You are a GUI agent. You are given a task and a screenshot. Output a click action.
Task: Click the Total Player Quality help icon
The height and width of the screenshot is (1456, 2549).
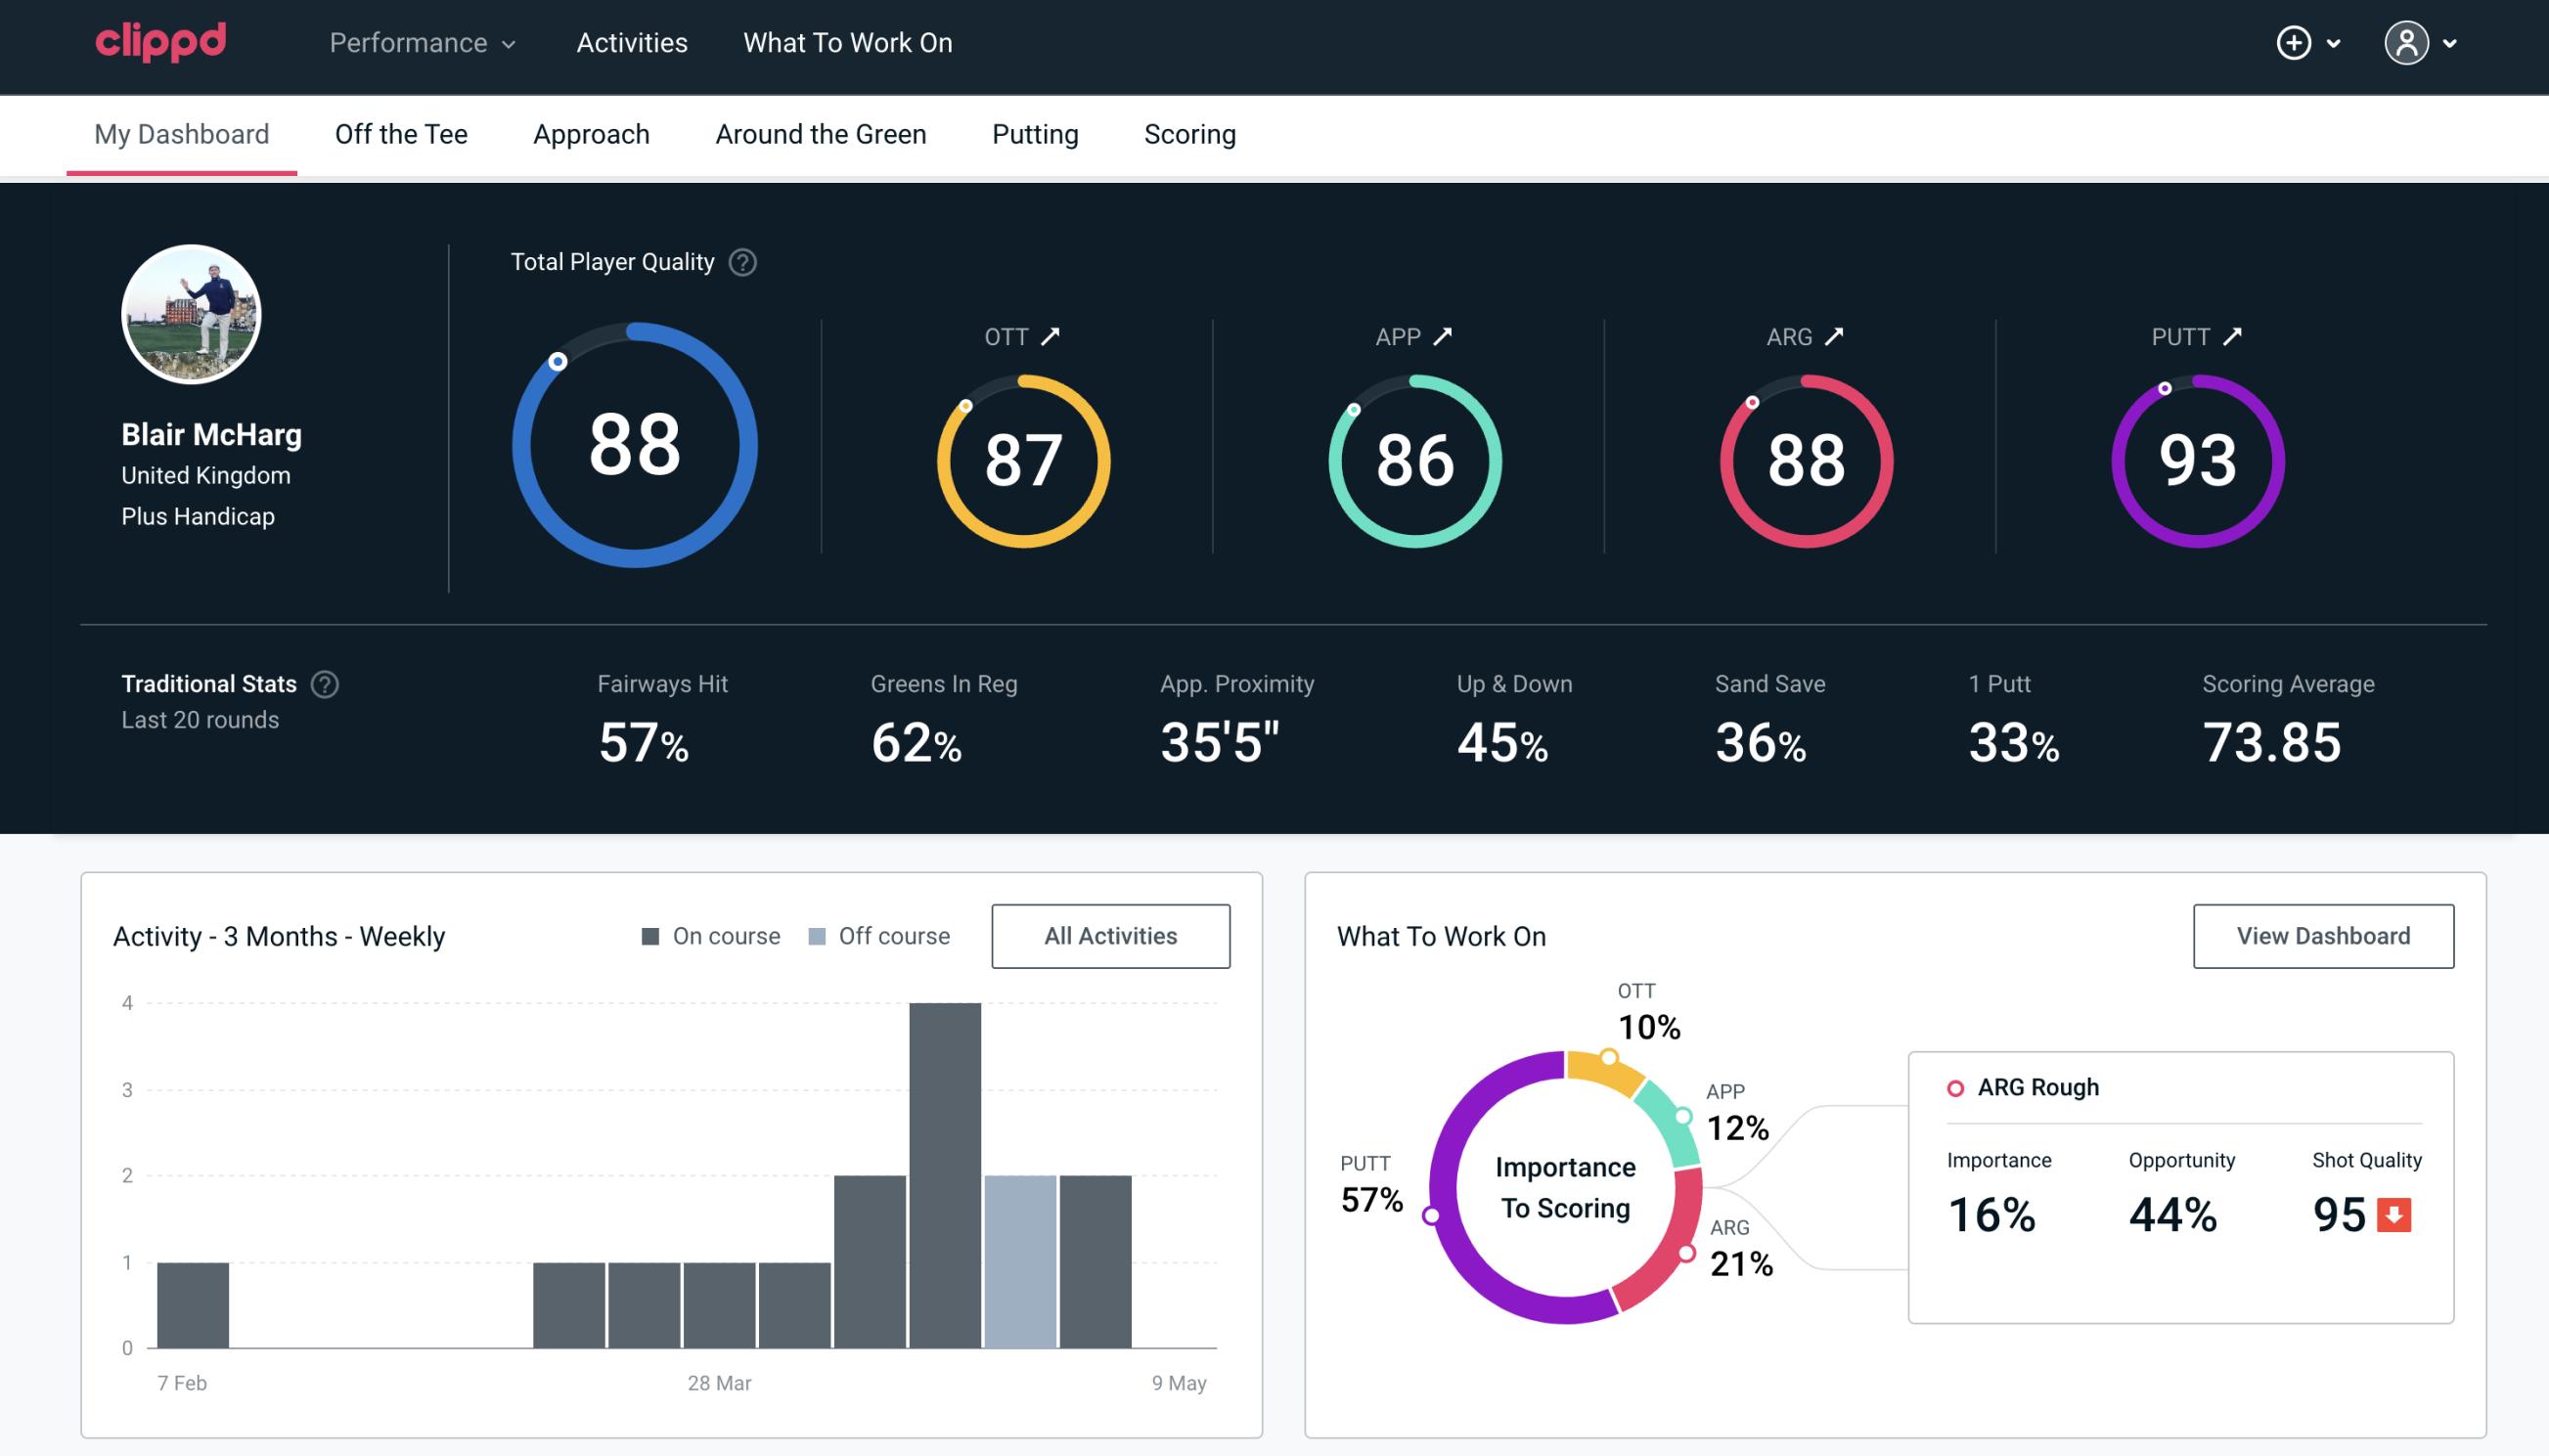(x=740, y=262)
